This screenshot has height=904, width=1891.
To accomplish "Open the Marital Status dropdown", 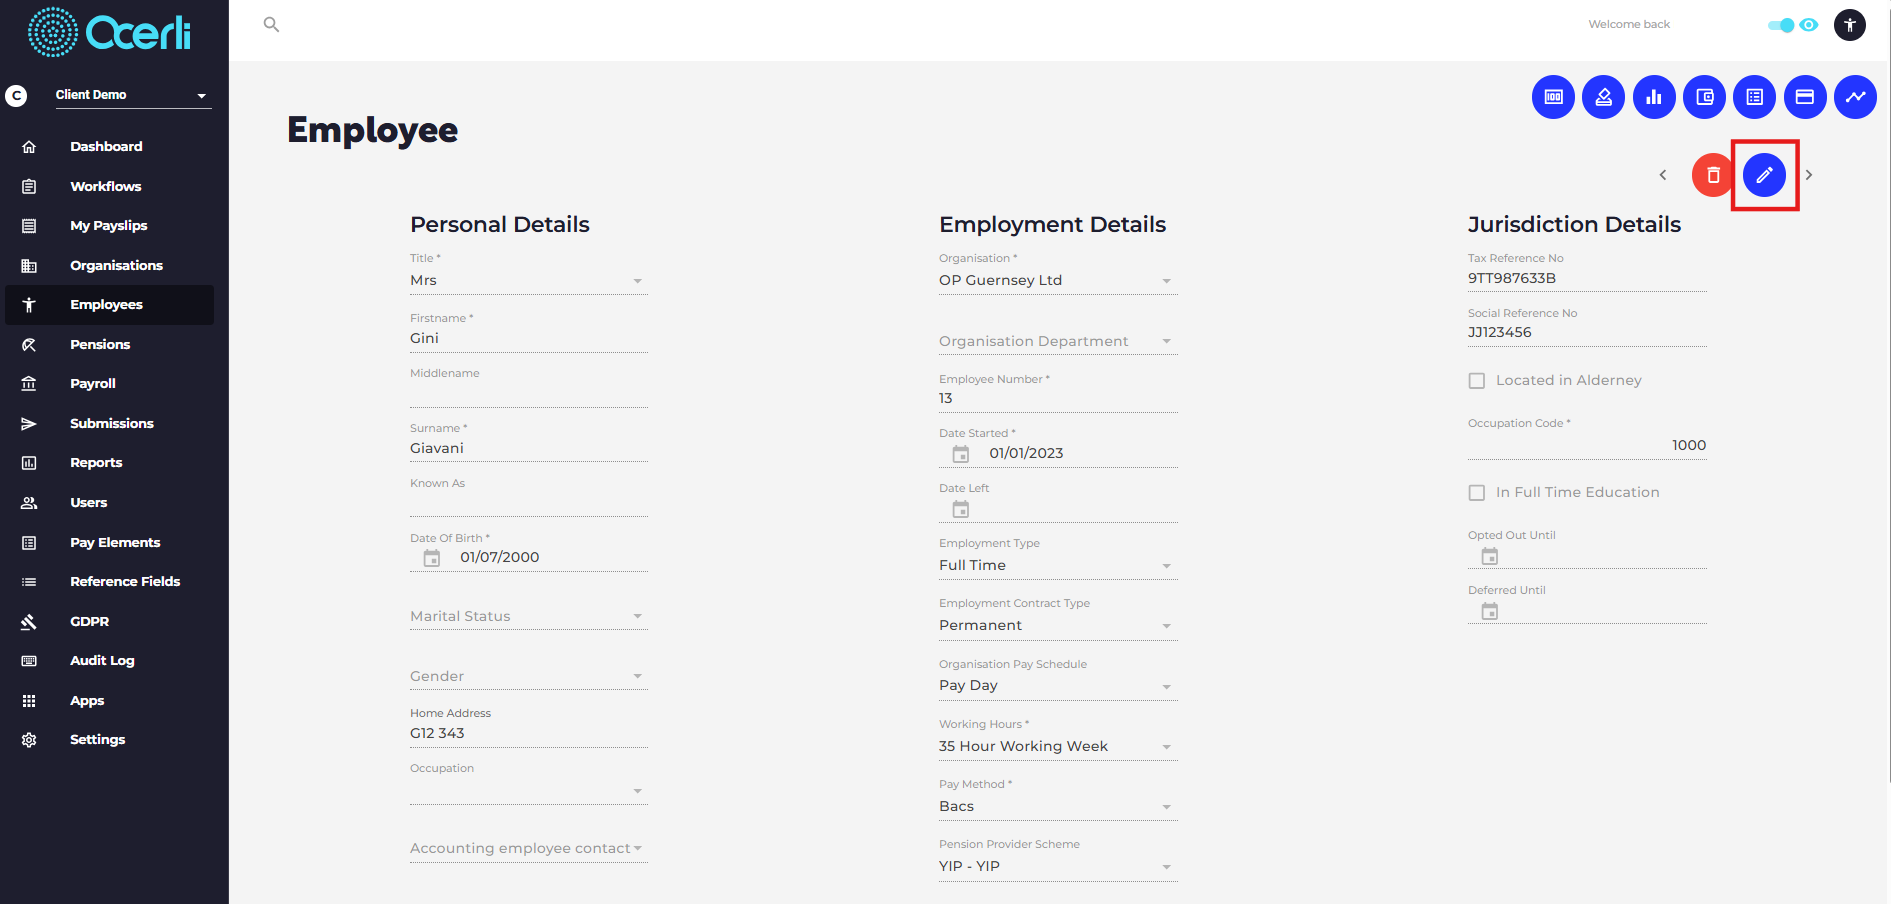I will (529, 617).
